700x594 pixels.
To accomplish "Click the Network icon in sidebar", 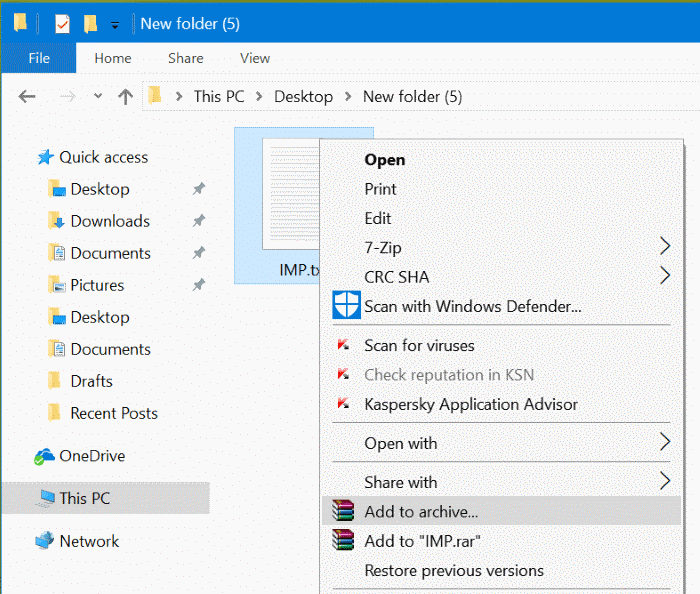I will click(x=45, y=540).
